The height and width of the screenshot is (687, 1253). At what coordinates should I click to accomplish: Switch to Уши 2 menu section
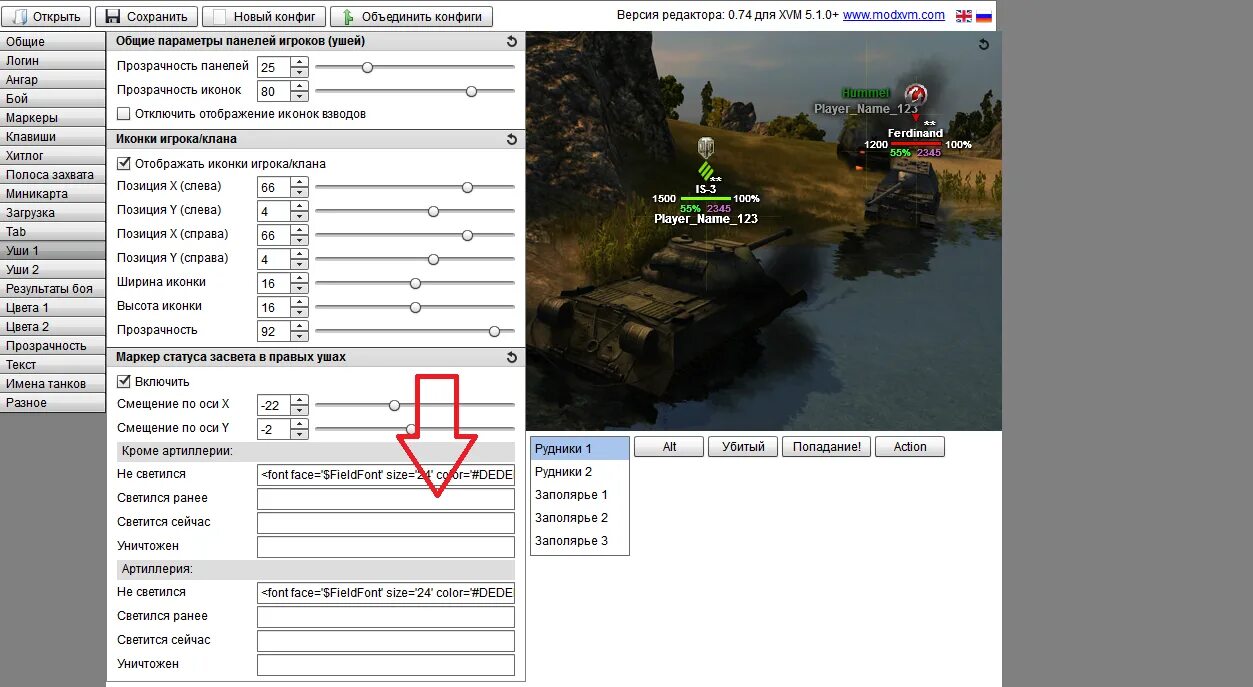(53, 270)
